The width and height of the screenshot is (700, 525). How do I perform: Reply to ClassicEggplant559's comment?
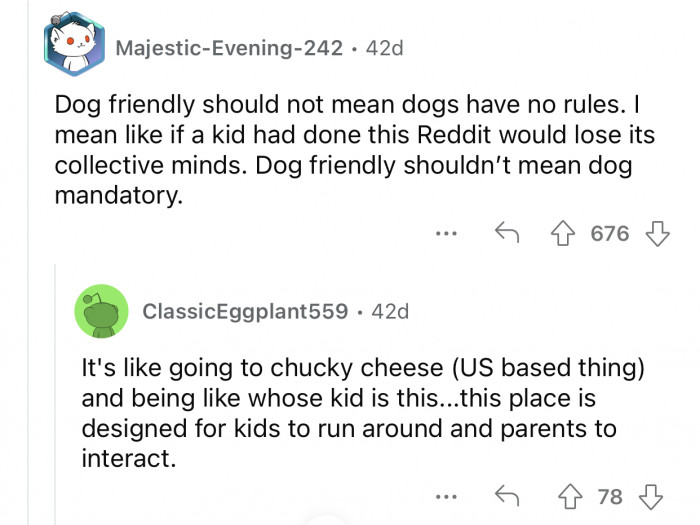click(x=505, y=497)
